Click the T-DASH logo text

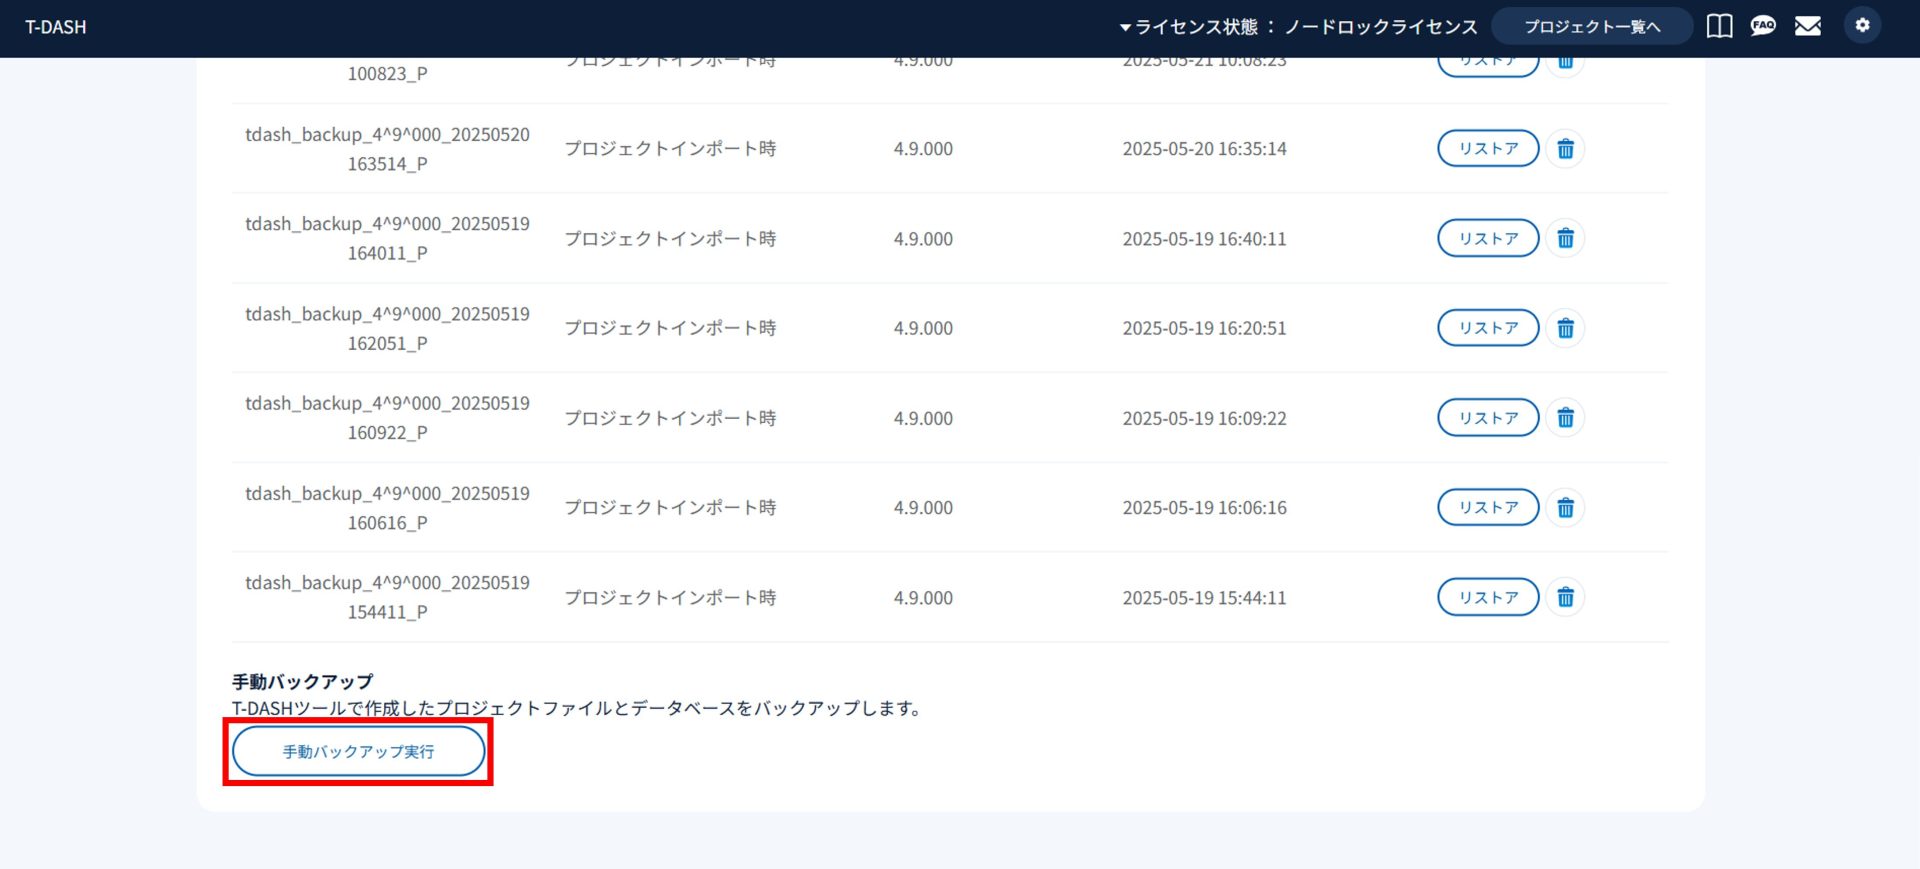point(56,27)
